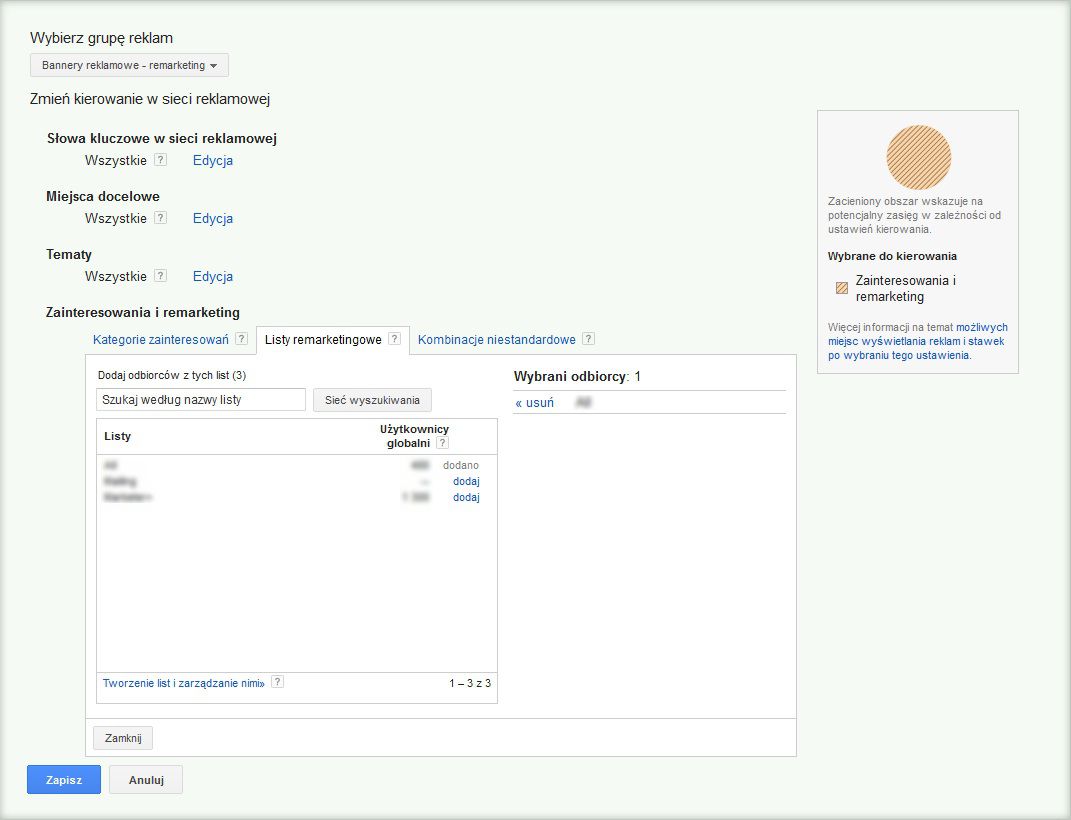Click help icon beside Listy remarketingowe
Screen dimensions: 1071x820
pyautogui.click(x=394, y=339)
